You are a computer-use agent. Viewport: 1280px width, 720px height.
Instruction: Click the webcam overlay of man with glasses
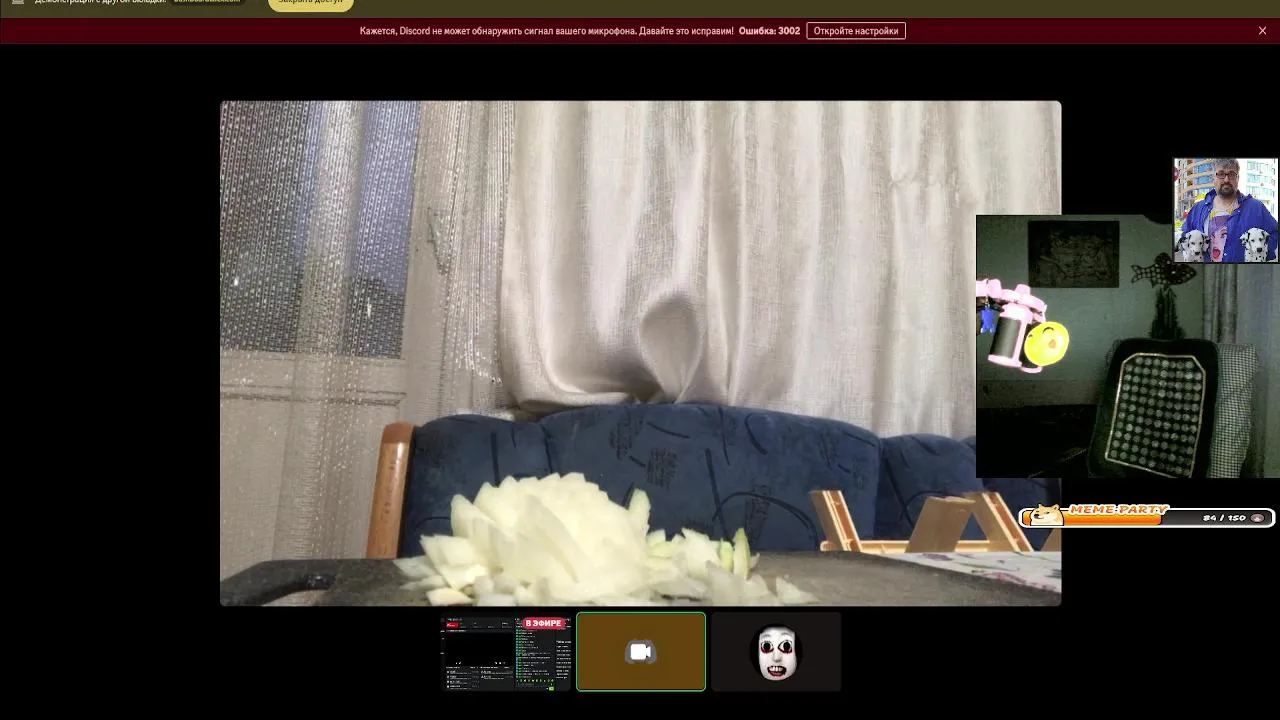pyautogui.click(x=1225, y=210)
